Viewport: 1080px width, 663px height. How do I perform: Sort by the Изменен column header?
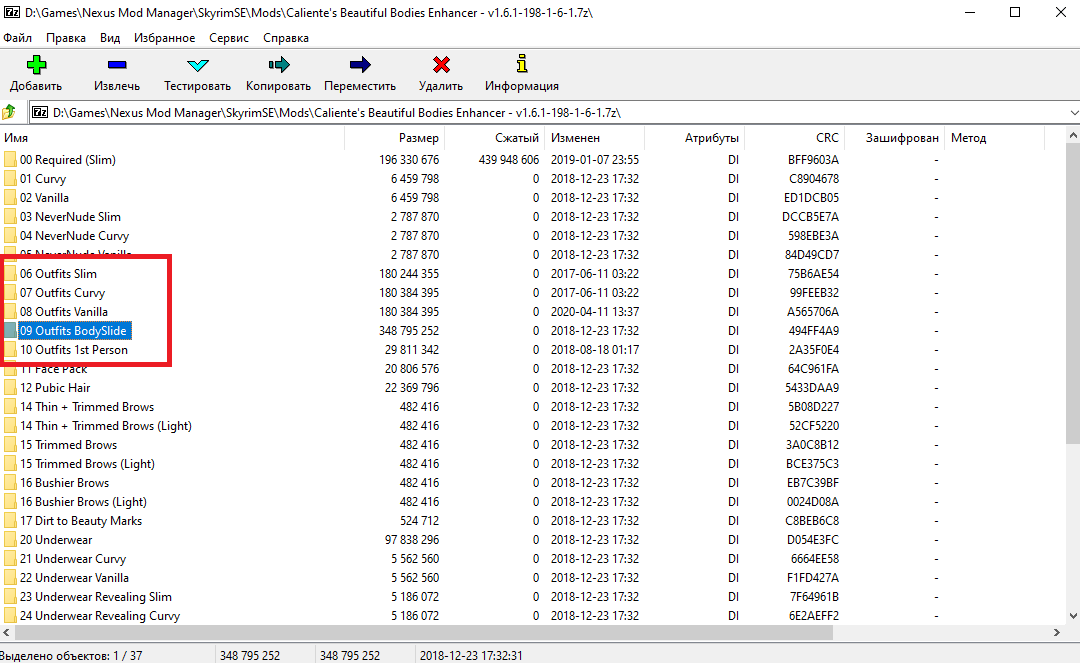point(575,138)
